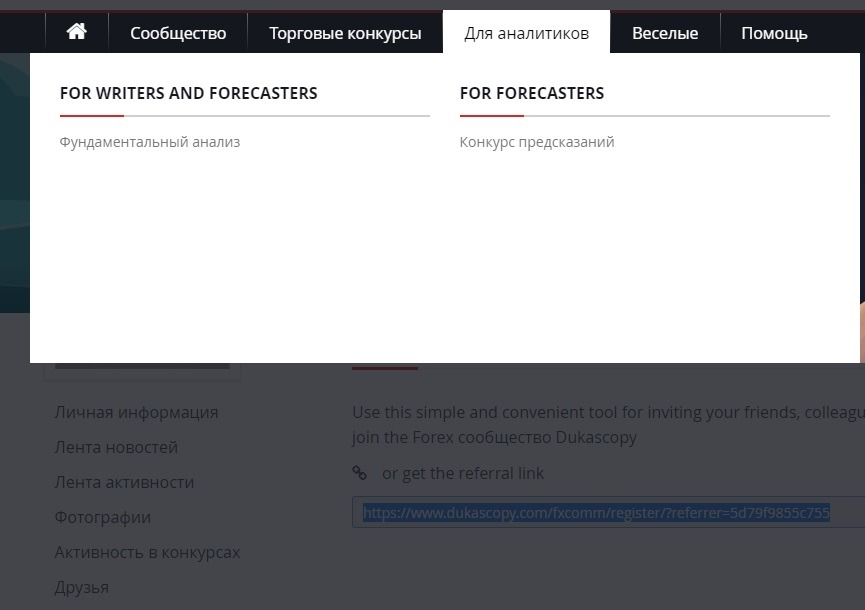Click the dark button above Личная информация

(x=142, y=366)
